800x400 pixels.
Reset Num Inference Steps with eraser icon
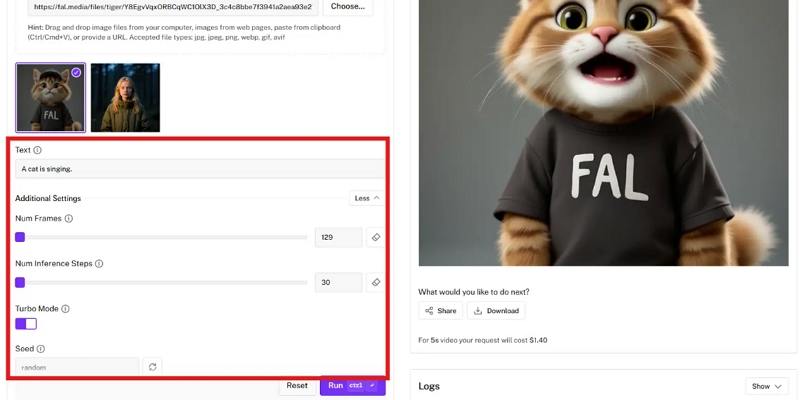[x=376, y=282]
